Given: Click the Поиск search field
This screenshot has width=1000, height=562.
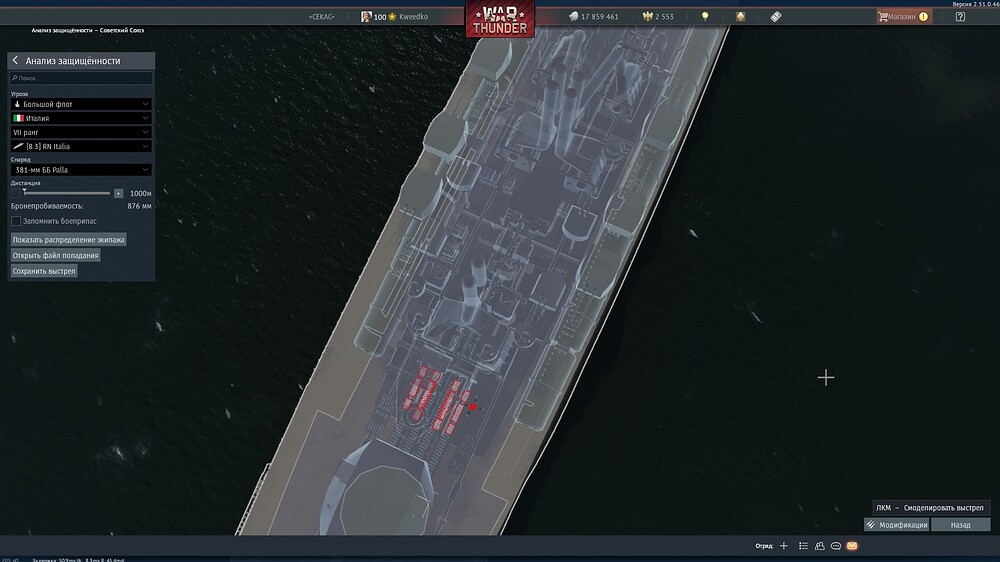Looking at the screenshot, I should pyautogui.click(x=81, y=78).
